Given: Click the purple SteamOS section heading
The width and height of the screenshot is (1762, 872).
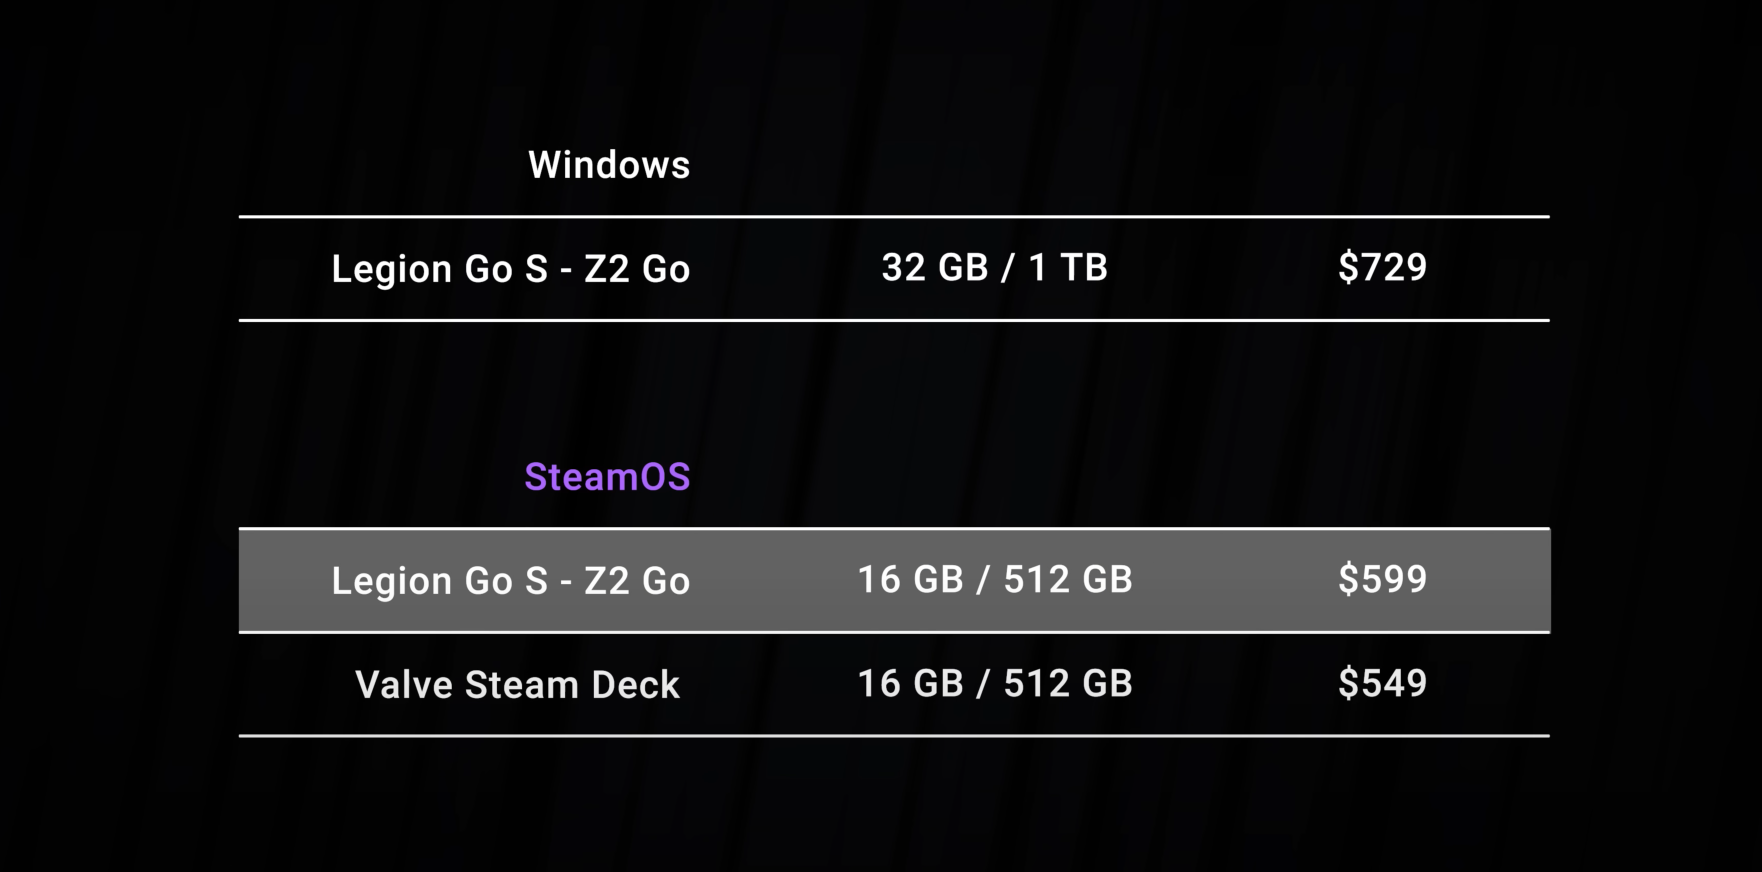Looking at the screenshot, I should (x=607, y=477).
